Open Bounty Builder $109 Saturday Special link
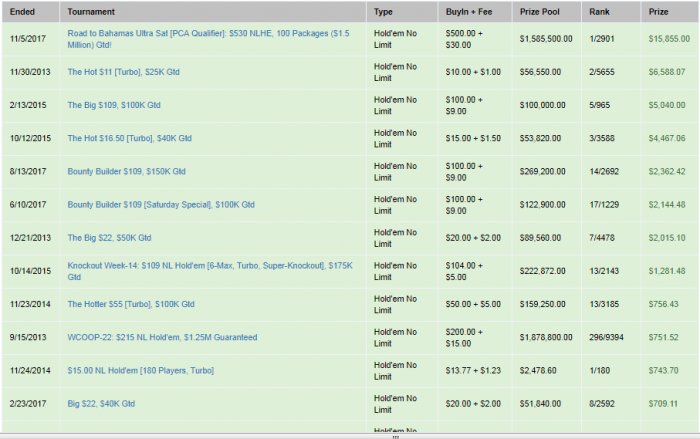Screen dimensions: 700x439 [x=161, y=205]
